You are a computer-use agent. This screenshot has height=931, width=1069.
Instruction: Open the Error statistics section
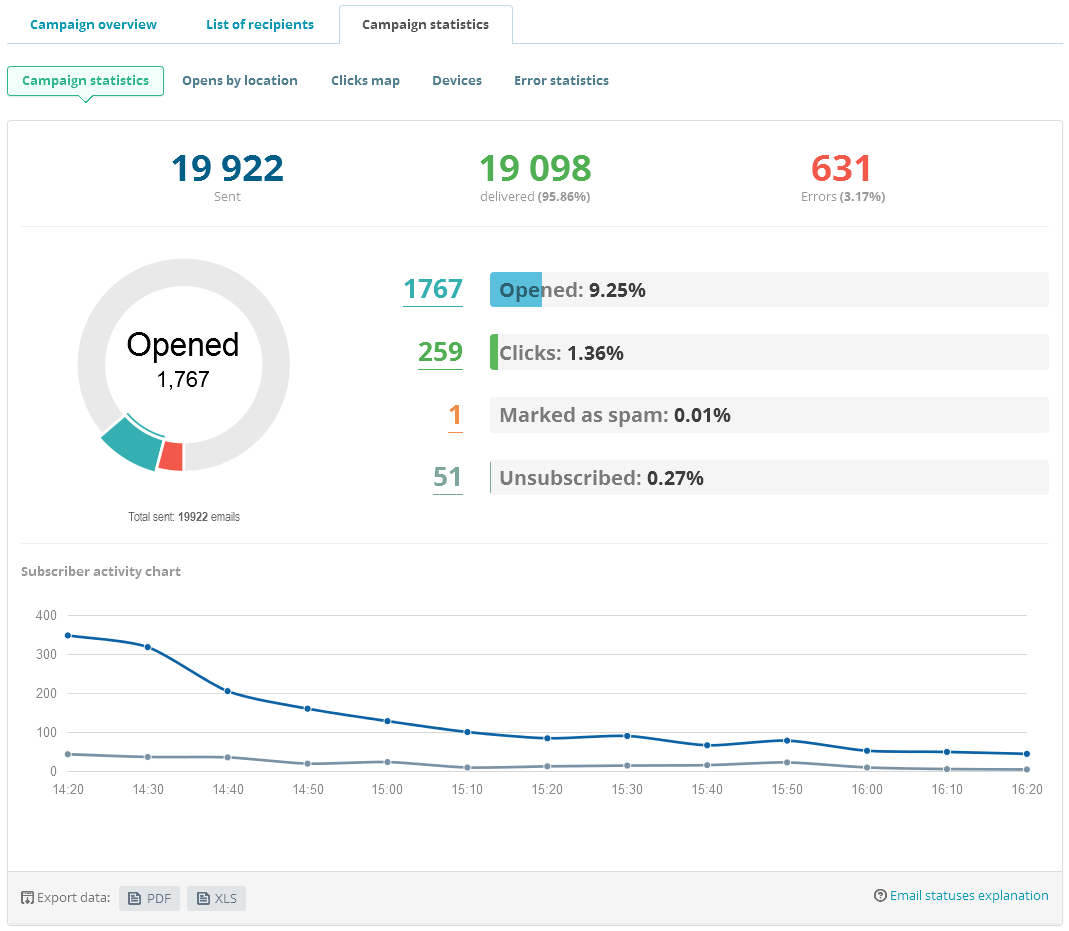[x=561, y=80]
